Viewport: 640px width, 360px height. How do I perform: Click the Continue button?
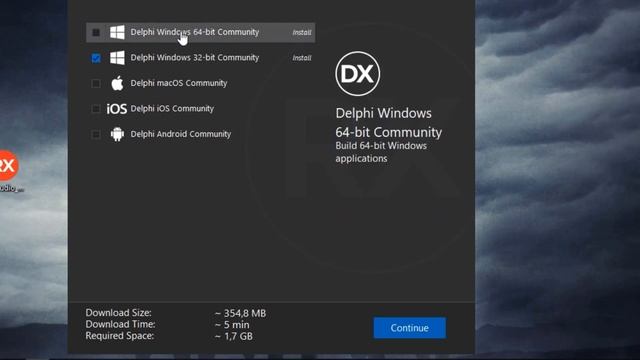409,328
